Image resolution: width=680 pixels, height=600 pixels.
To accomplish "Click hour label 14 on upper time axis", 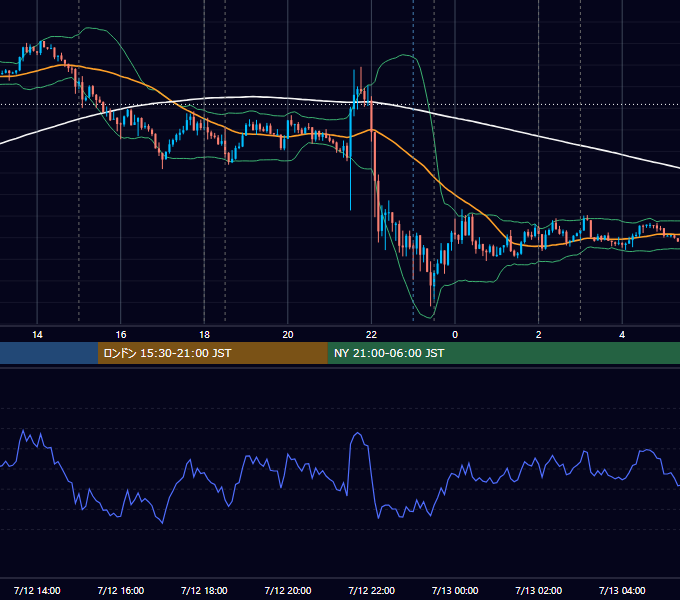I will 37,335.
